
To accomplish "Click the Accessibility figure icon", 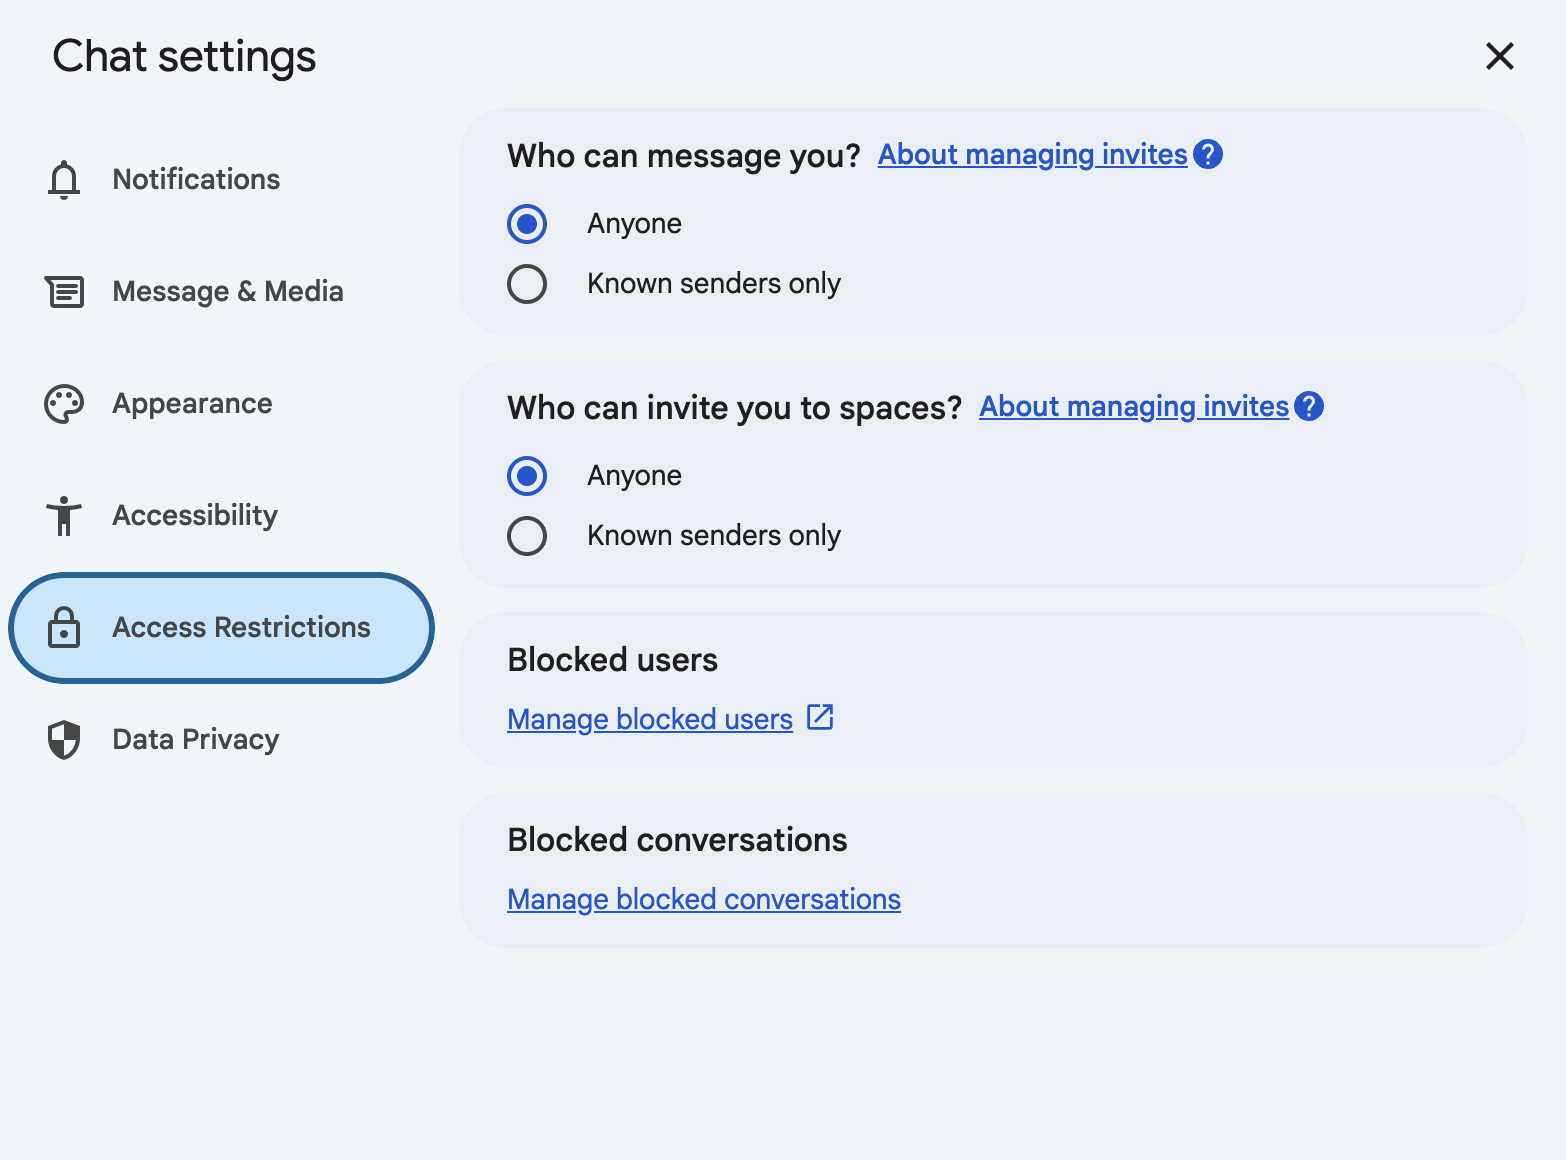I will pos(63,516).
